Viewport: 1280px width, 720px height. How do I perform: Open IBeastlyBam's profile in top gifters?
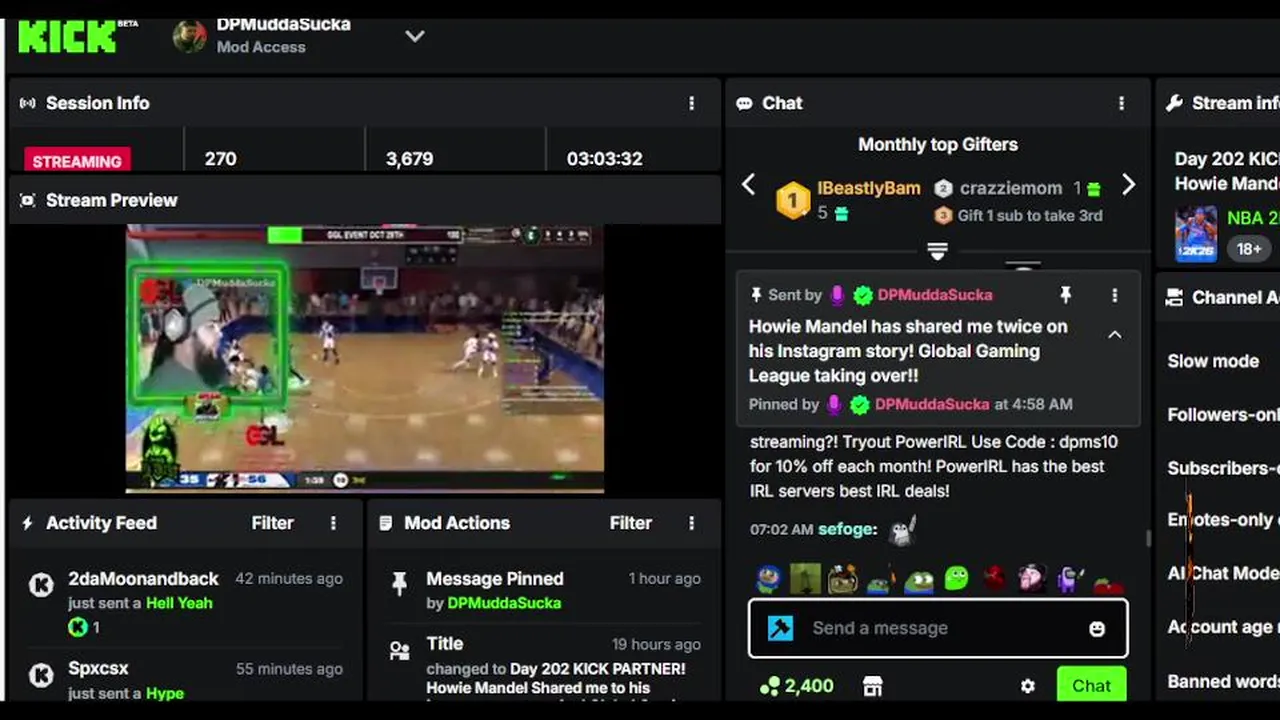[x=868, y=188]
